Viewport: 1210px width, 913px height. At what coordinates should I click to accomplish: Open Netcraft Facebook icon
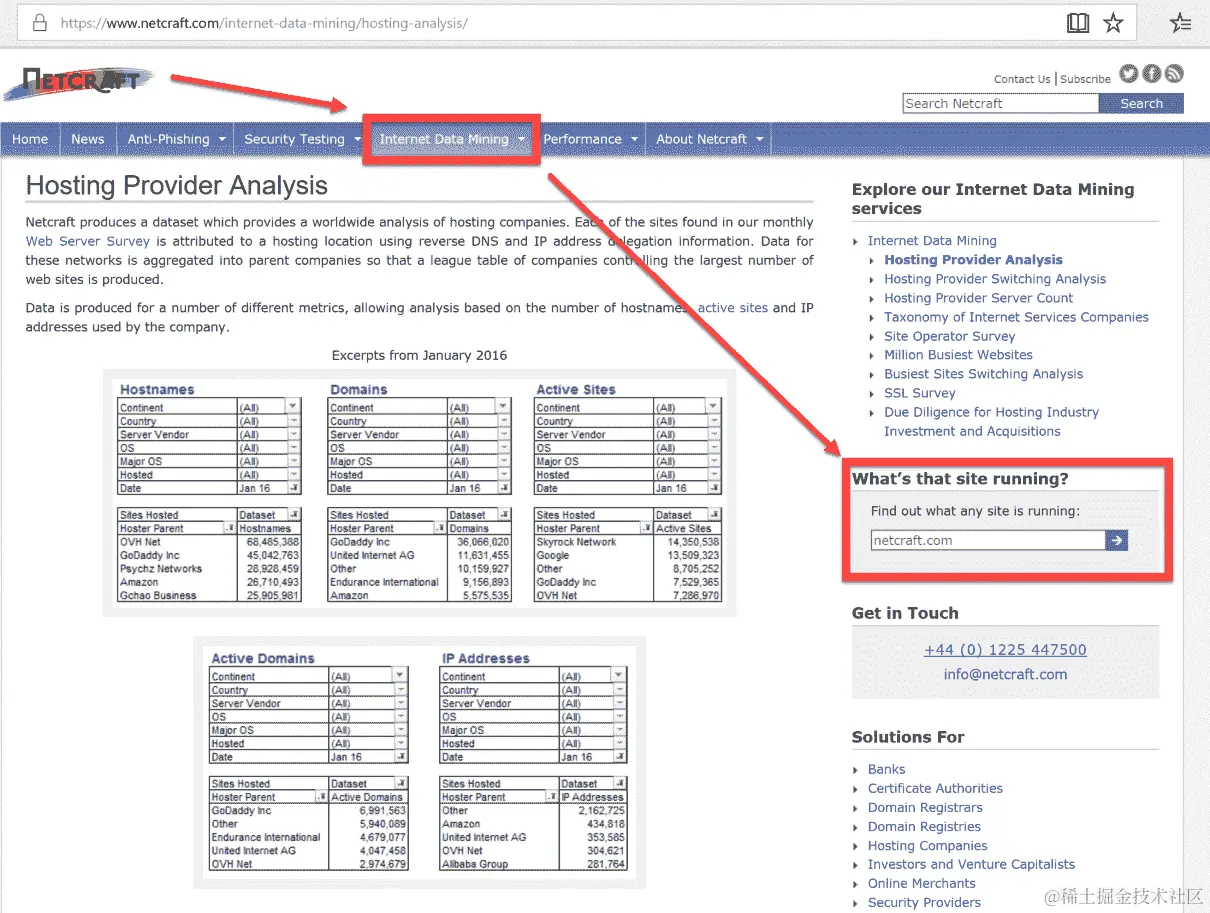click(1151, 73)
